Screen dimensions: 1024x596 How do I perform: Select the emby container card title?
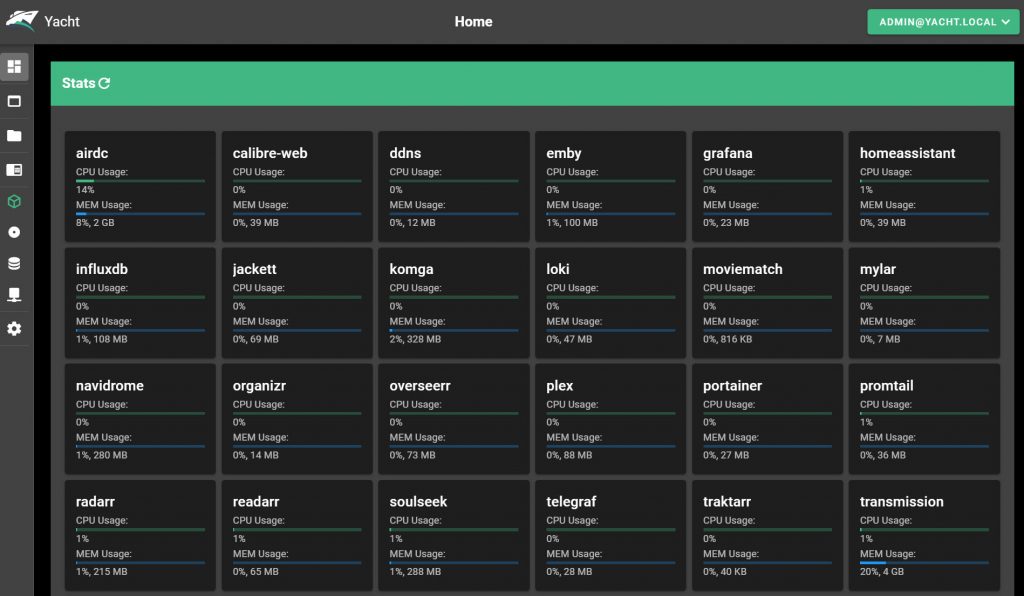click(x=564, y=153)
